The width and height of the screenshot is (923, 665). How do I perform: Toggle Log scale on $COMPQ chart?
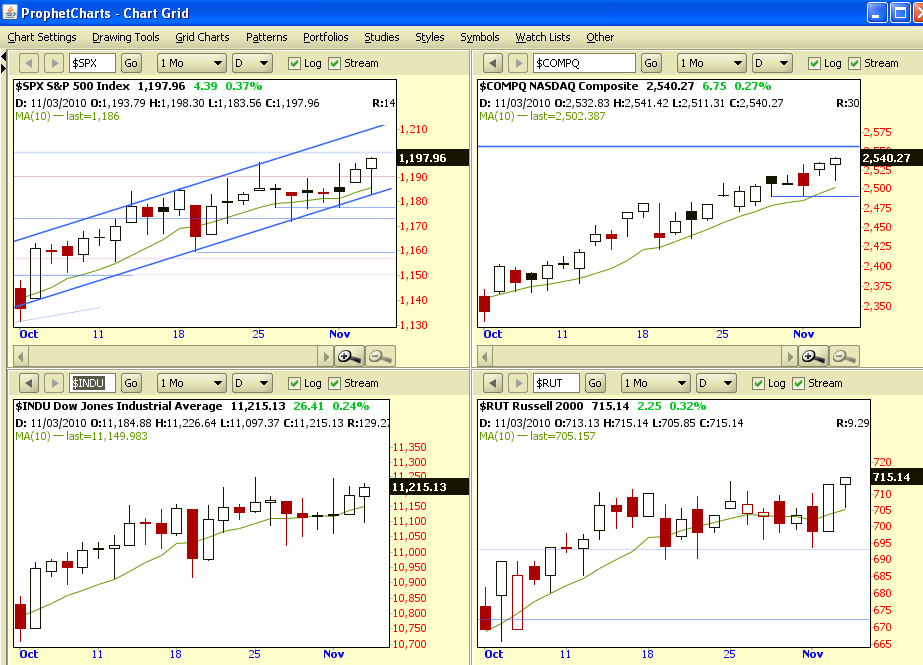(825, 64)
